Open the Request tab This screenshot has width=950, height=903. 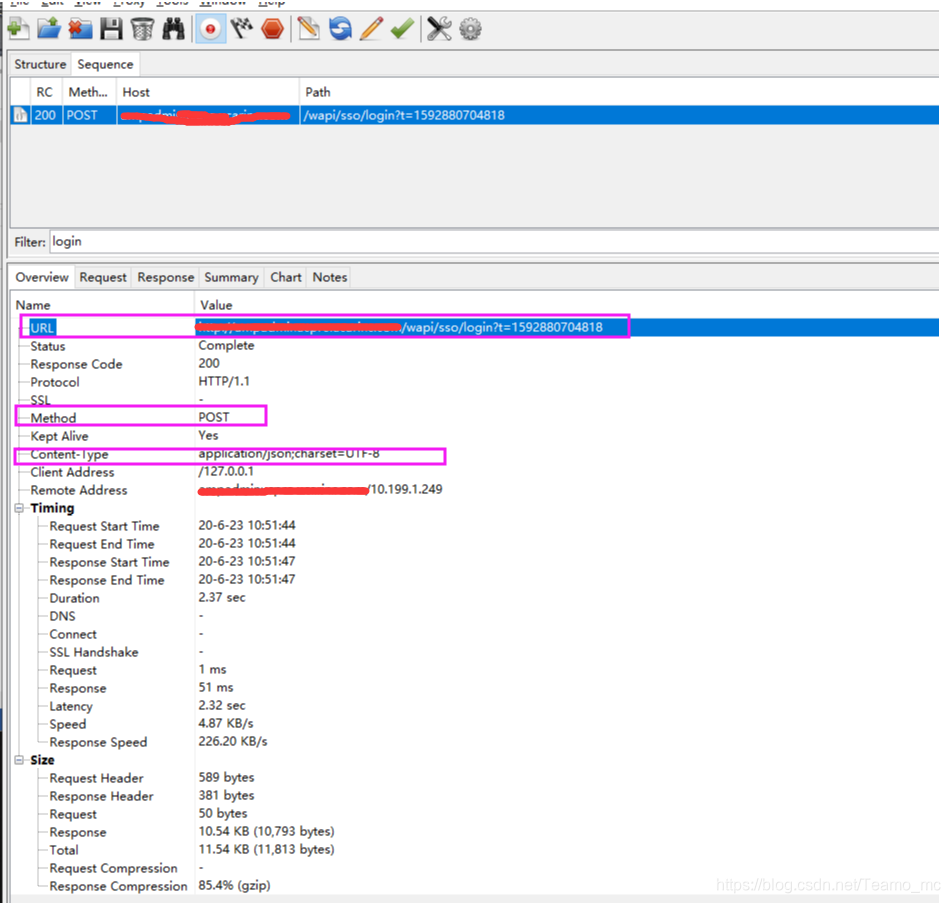103,277
